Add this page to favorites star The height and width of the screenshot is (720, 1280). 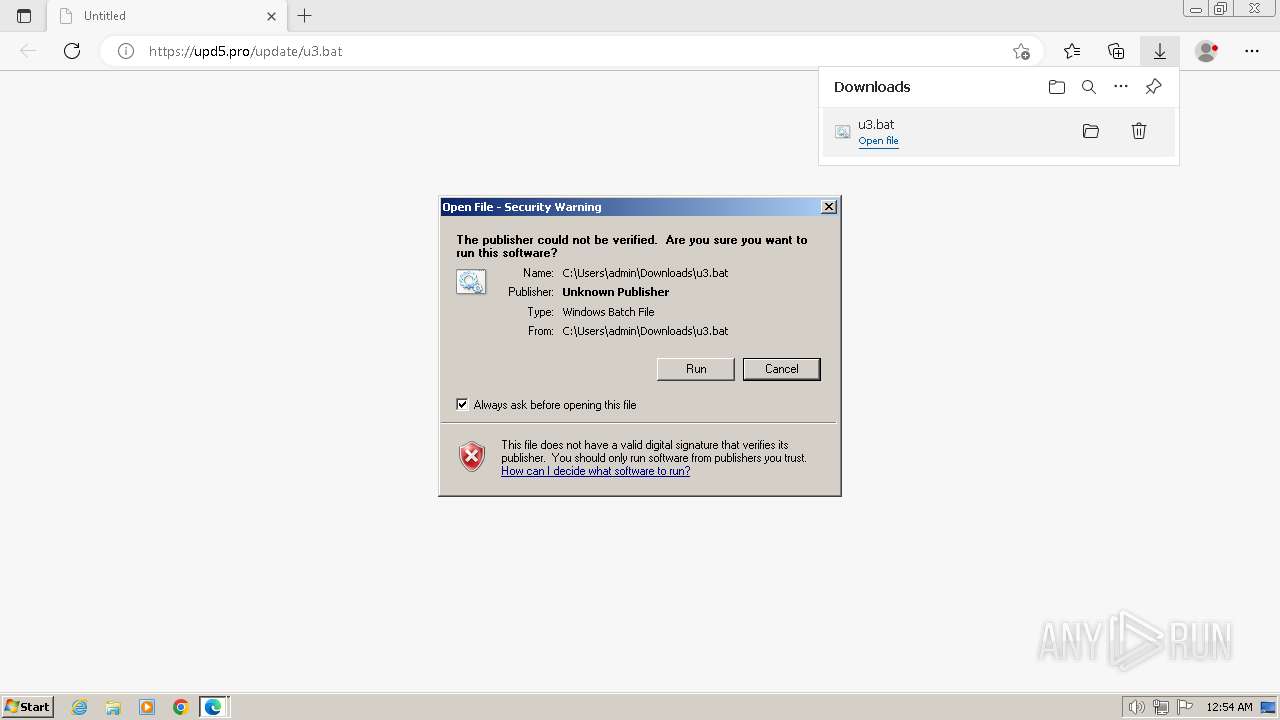pos(1021,51)
